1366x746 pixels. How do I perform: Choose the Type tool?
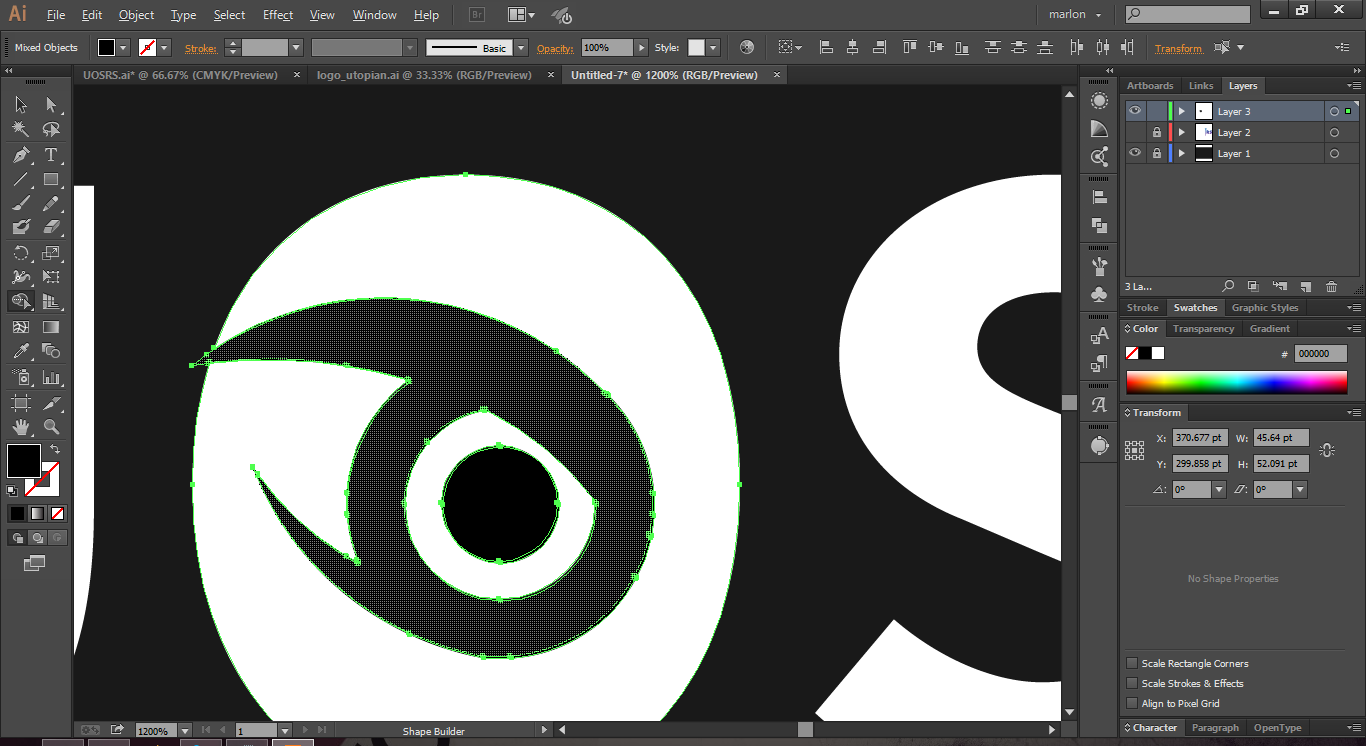coord(51,155)
